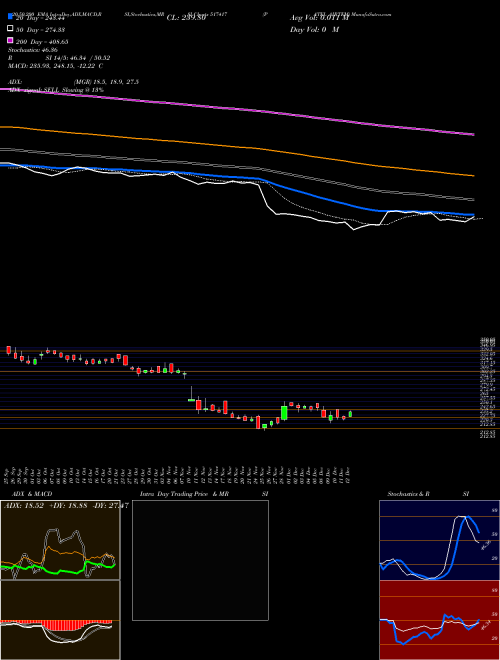Screen dimensions: 500x660
Task: Click the magenta 200 Day legend swatch
Action: tap(11, 40)
